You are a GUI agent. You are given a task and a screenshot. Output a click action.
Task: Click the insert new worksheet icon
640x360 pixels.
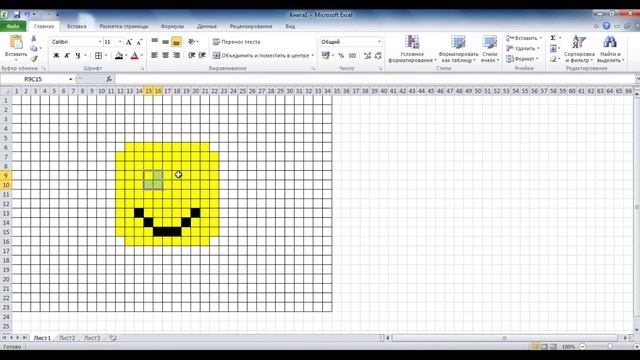pyautogui.click(x=113, y=338)
